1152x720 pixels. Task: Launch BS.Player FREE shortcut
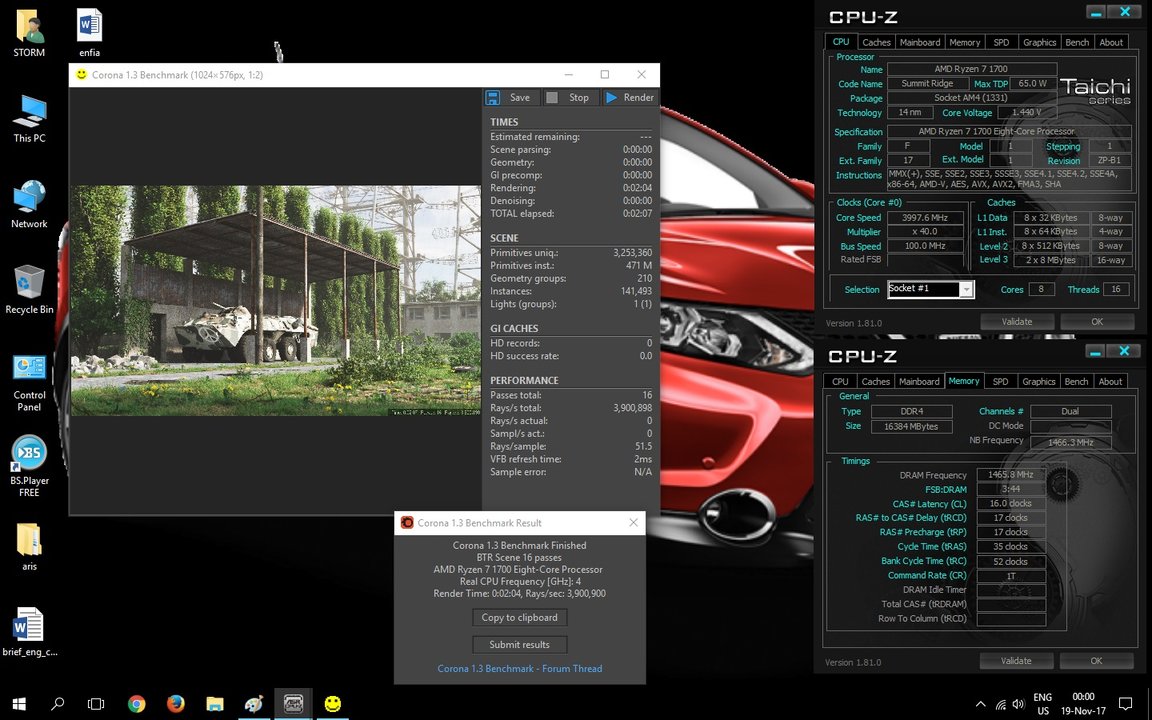[x=29, y=467]
